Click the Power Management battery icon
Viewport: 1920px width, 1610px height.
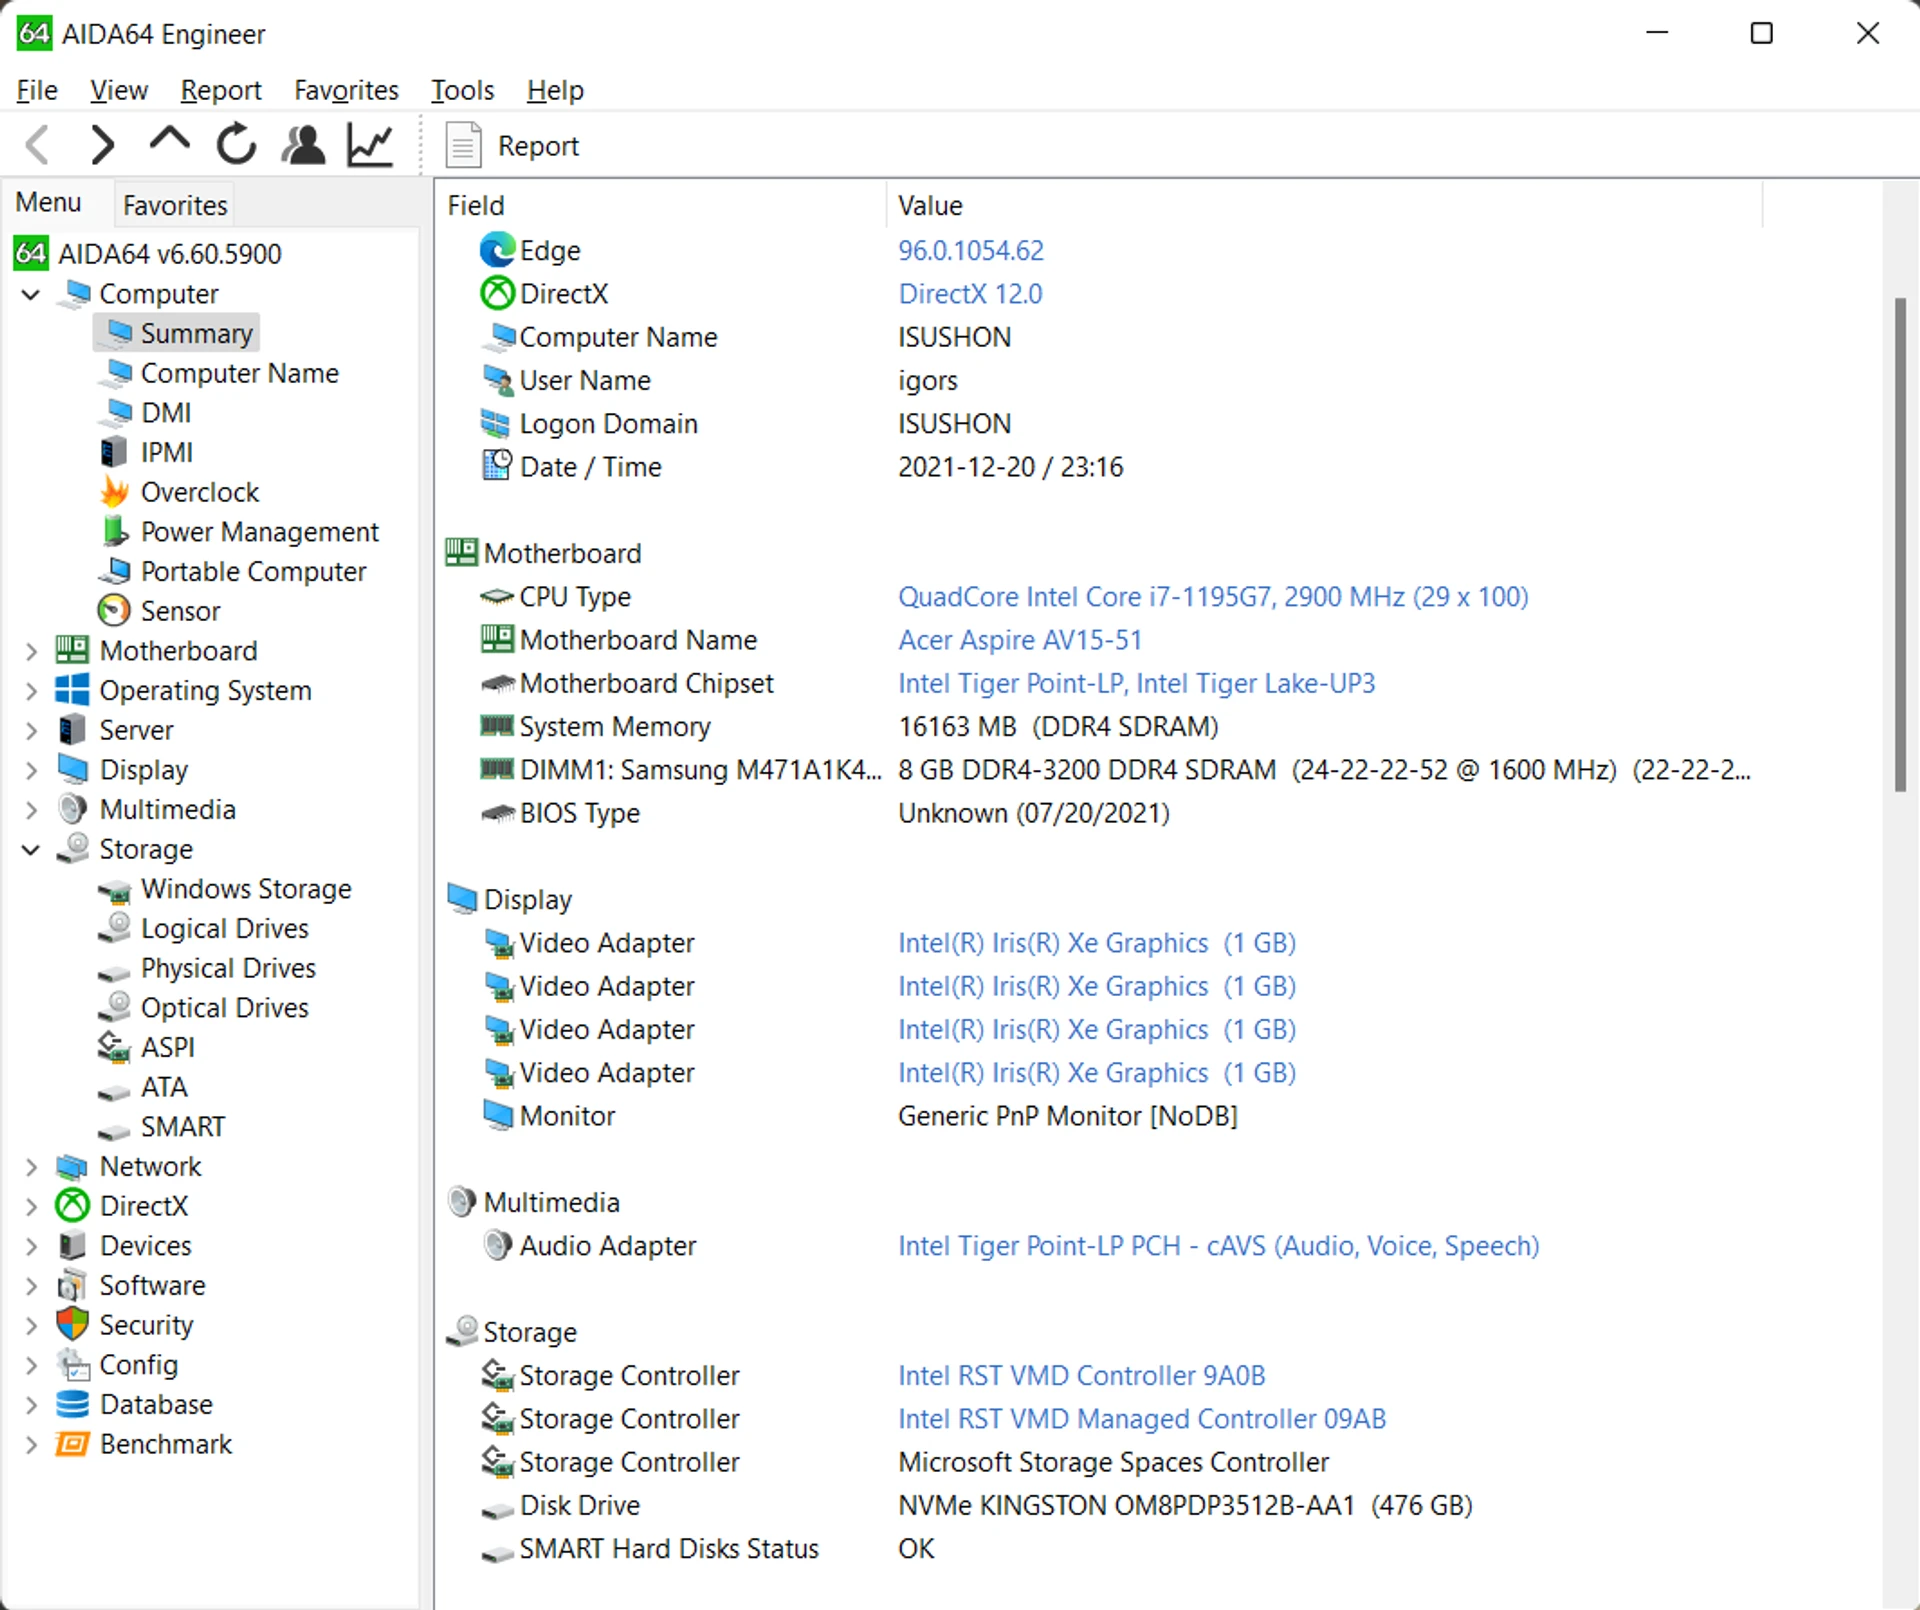(x=115, y=531)
